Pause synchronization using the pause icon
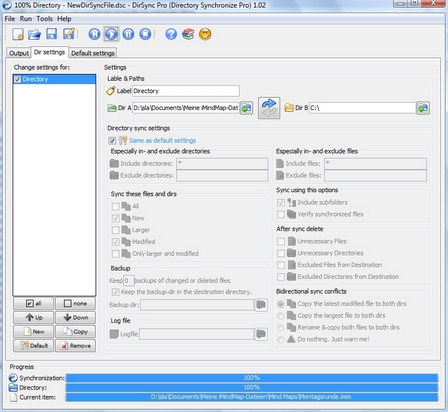448x412 pixels. (x=128, y=34)
